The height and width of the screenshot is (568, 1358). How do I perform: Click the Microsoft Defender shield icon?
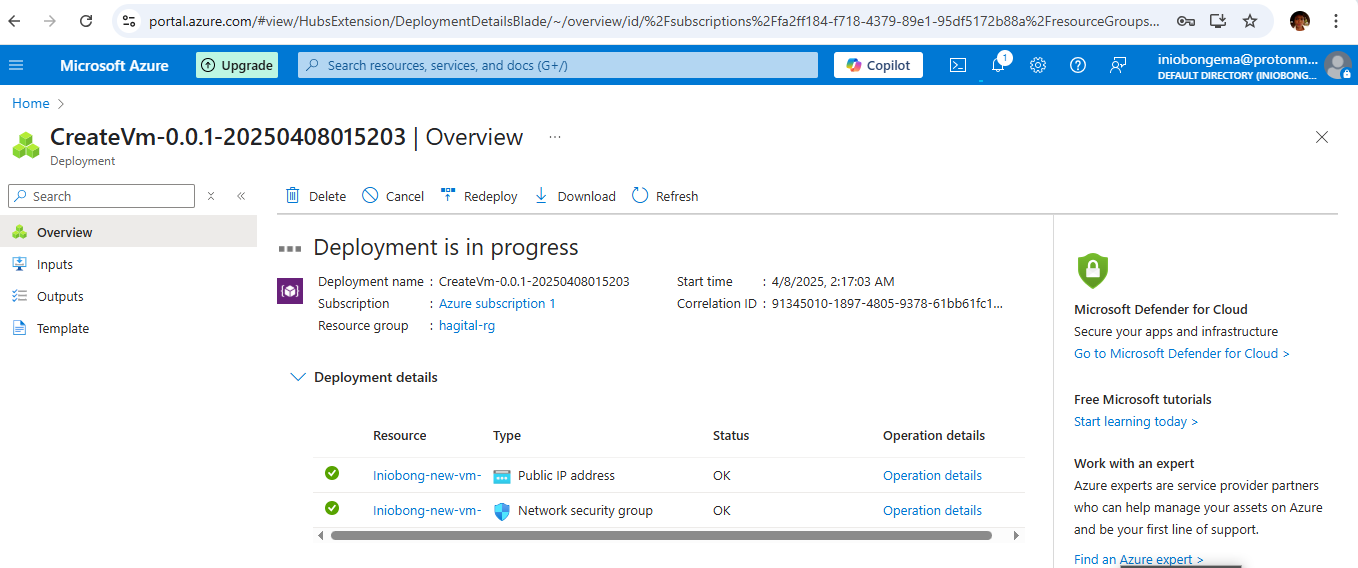[1092, 270]
